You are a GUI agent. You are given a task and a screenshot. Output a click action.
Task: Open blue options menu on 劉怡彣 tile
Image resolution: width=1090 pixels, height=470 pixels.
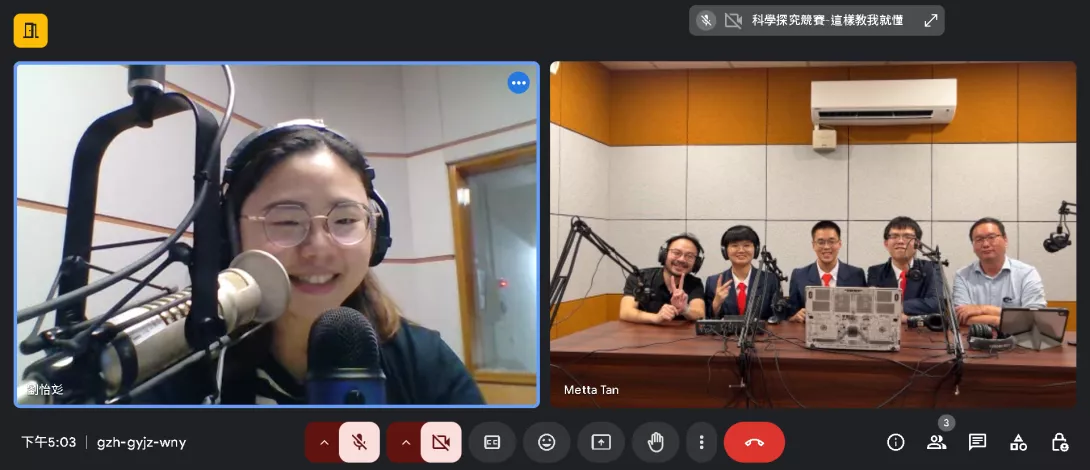click(519, 83)
